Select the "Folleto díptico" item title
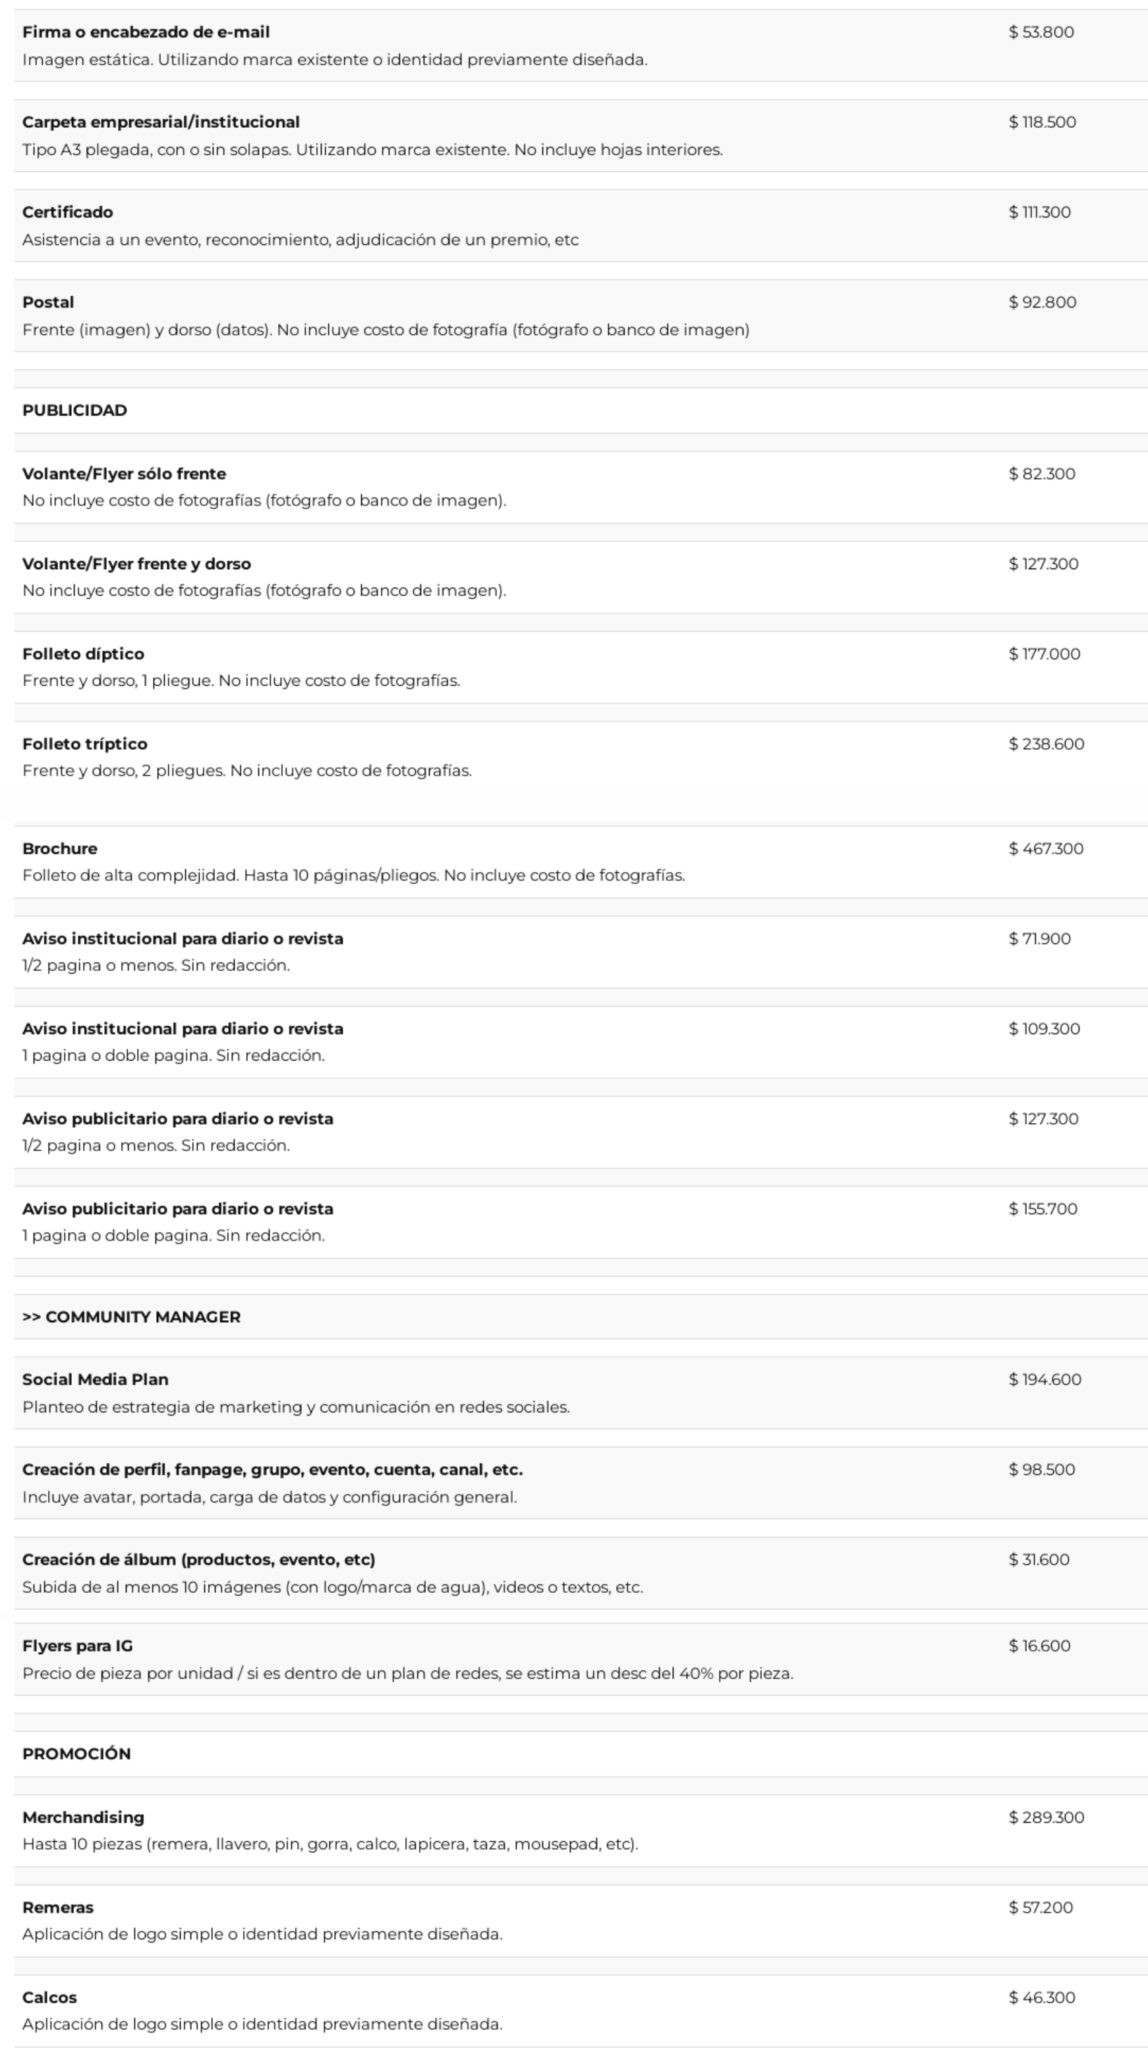Image resolution: width=1148 pixels, height=2048 pixels. coord(83,654)
